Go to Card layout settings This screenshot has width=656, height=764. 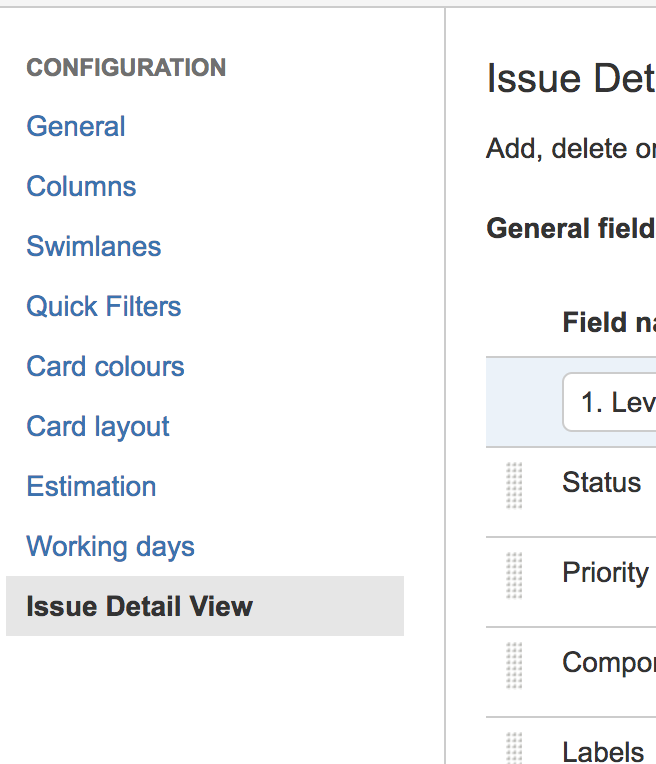[98, 426]
